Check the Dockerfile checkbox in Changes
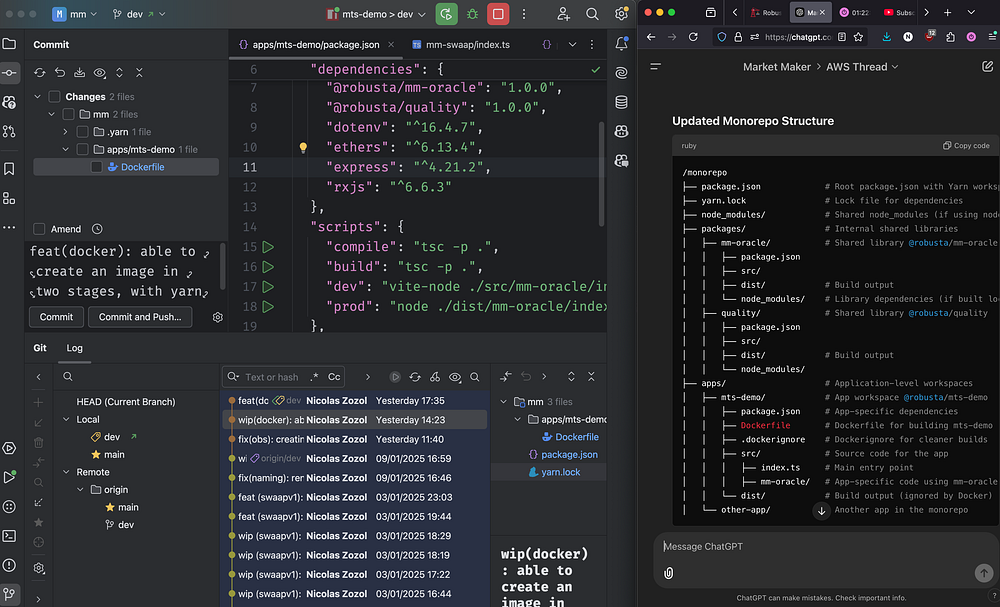Viewport: 1000px width, 607px height. [97, 168]
